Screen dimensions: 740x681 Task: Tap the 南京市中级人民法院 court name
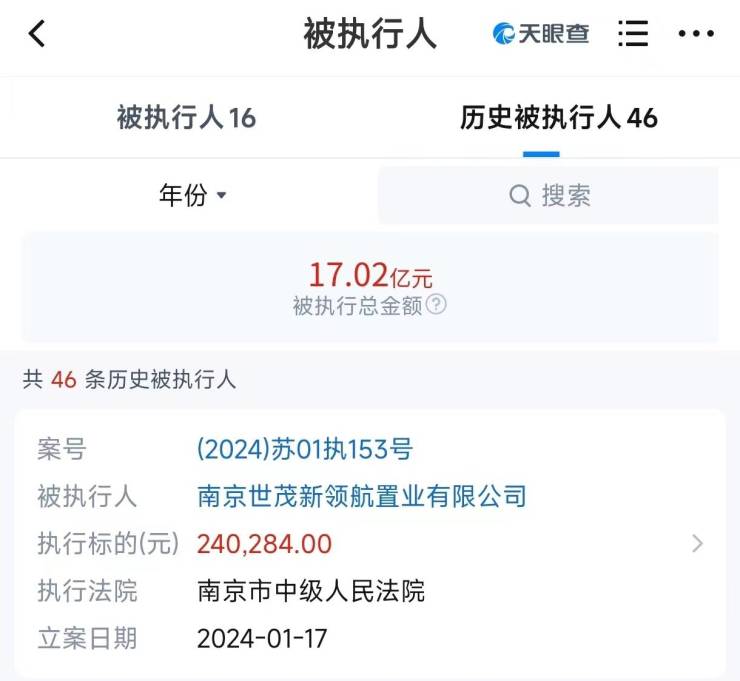click(311, 591)
